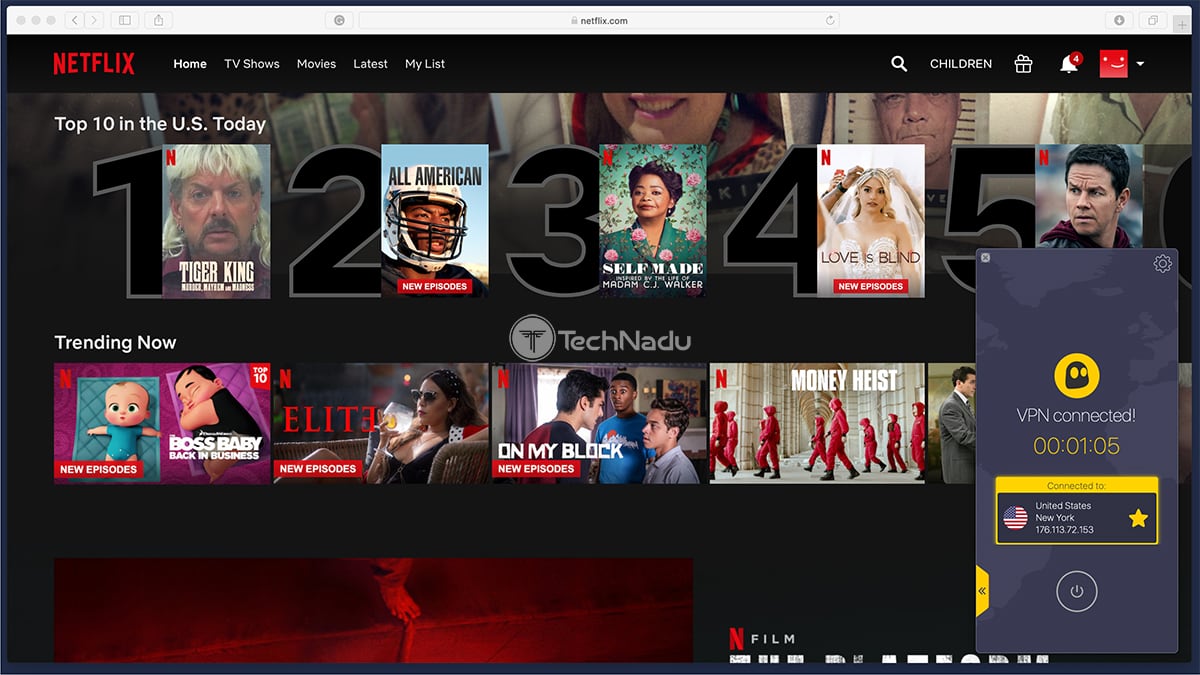Open notifications bell with 4 alerts
Viewport: 1200px width, 675px height.
pos(1069,63)
